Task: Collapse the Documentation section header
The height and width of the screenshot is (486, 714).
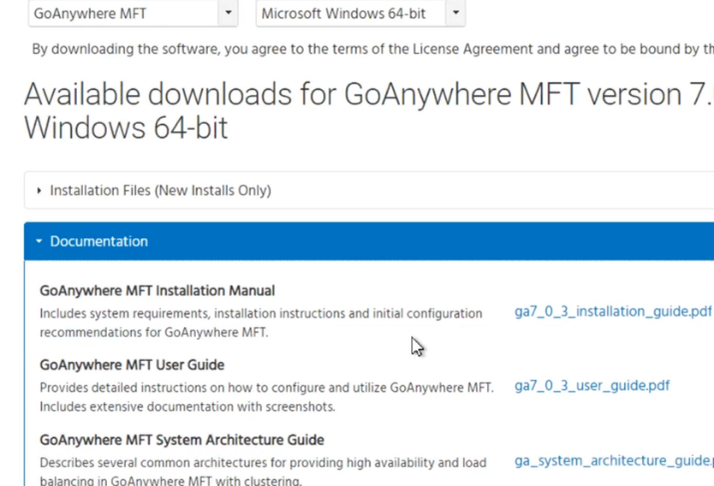Action: (369, 241)
